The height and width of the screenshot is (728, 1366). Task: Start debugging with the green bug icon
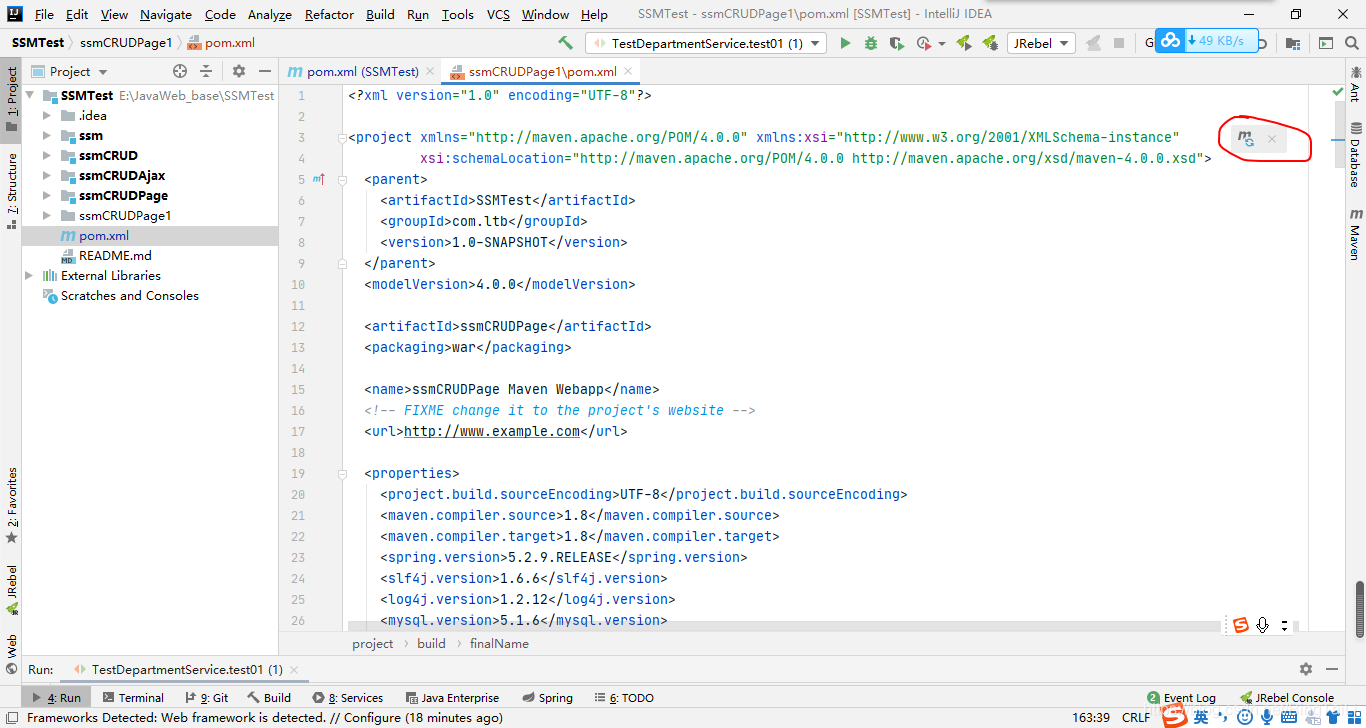[x=871, y=43]
